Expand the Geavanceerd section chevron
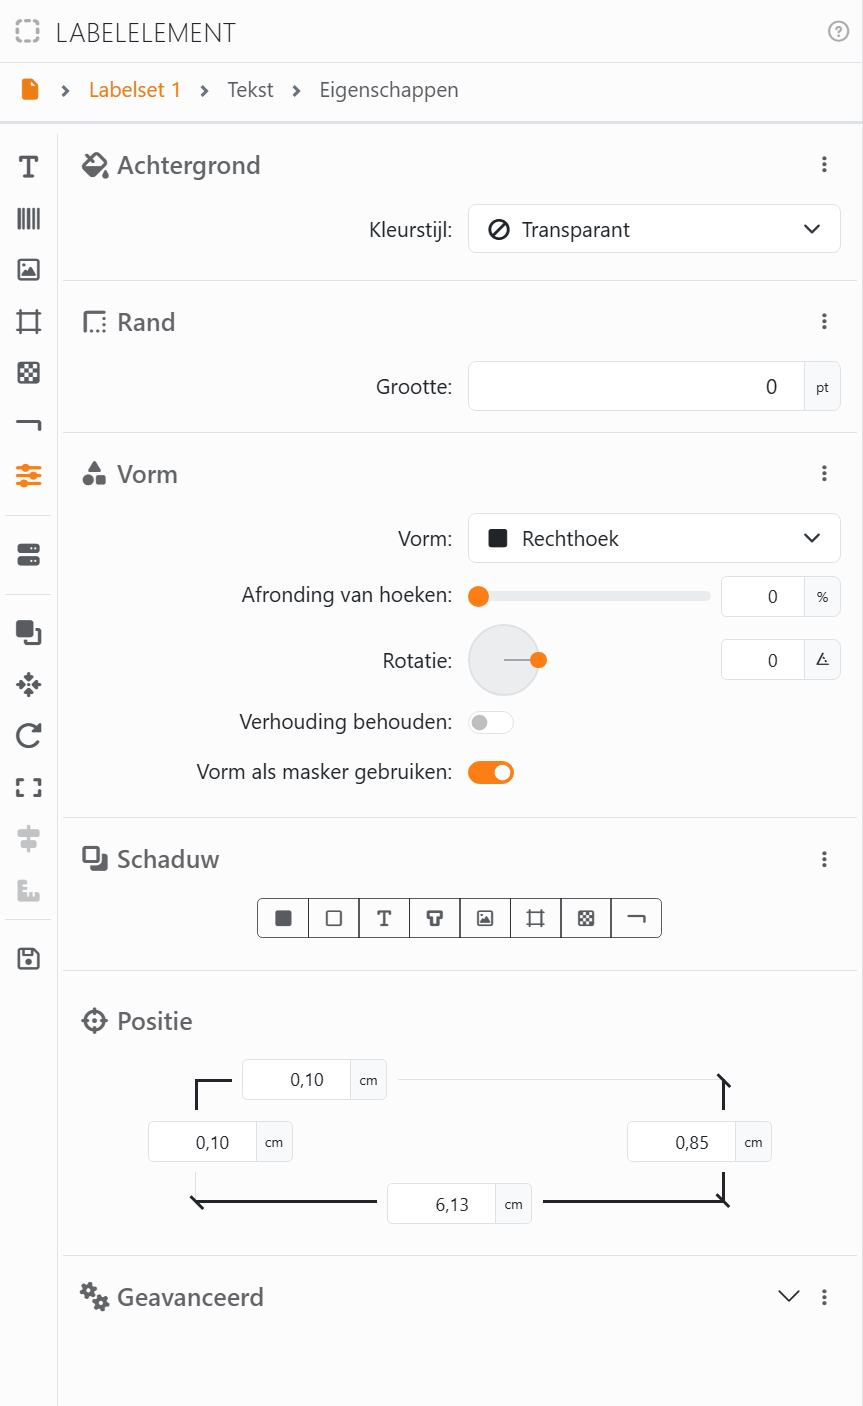The width and height of the screenshot is (863, 1406). (789, 1296)
